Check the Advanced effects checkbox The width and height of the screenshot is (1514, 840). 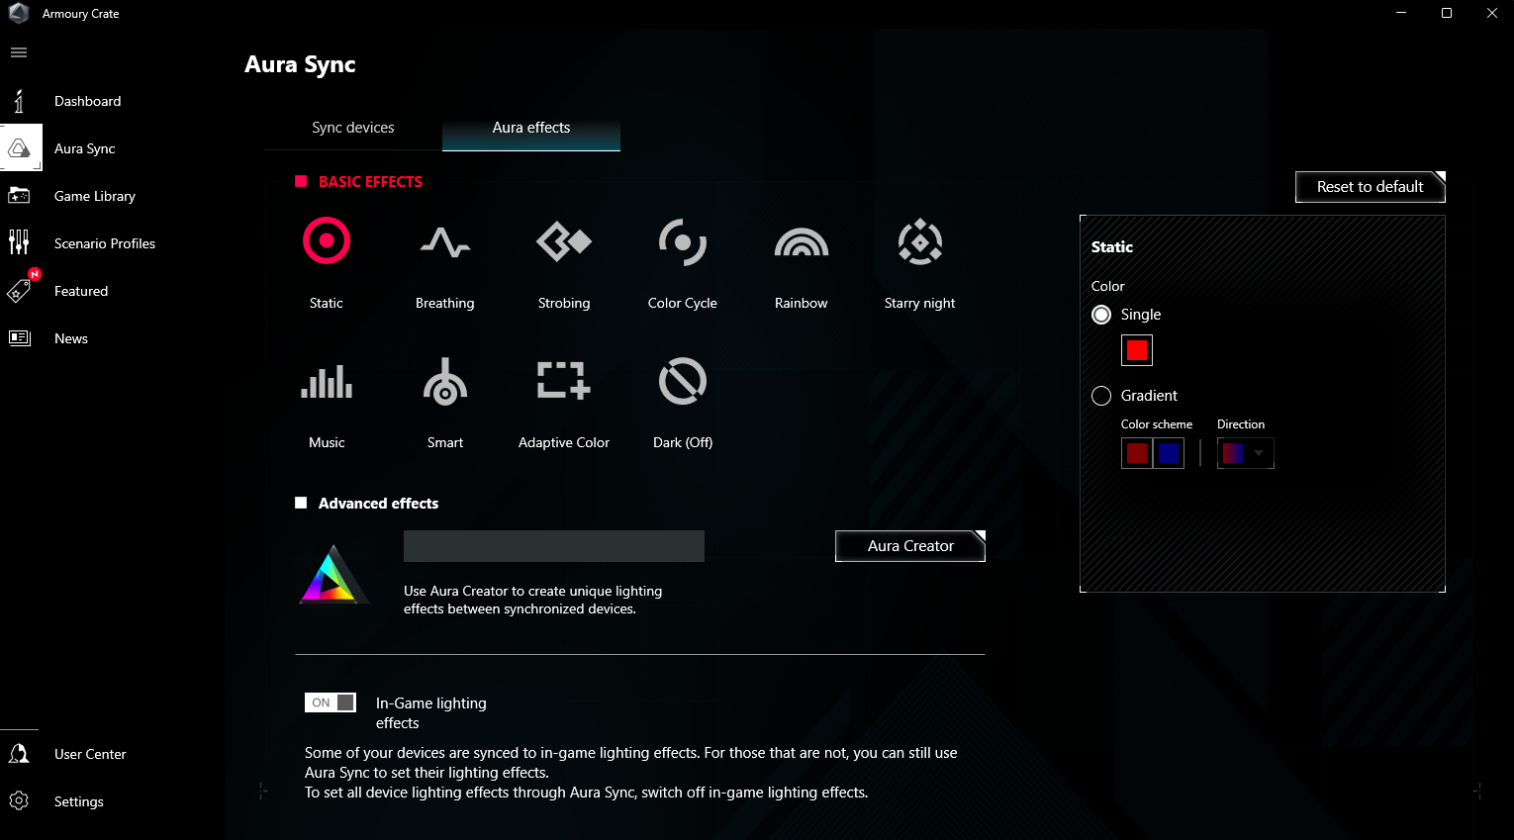click(299, 503)
